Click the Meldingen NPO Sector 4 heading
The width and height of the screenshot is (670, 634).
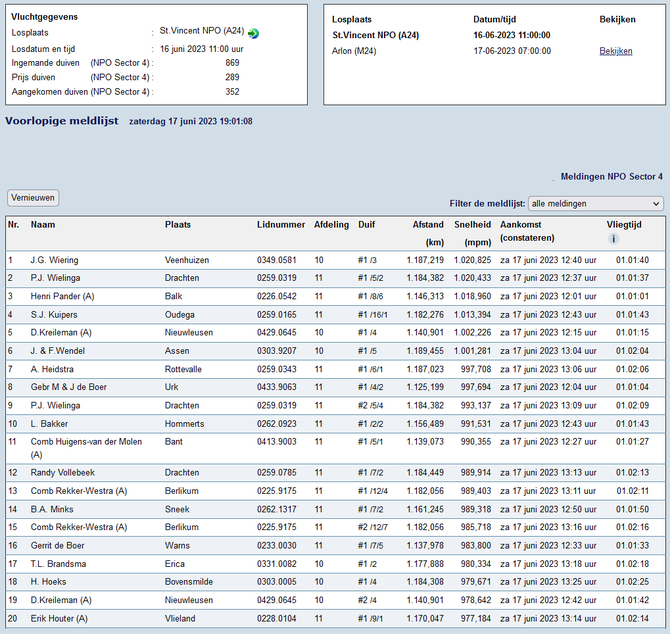[611, 176]
